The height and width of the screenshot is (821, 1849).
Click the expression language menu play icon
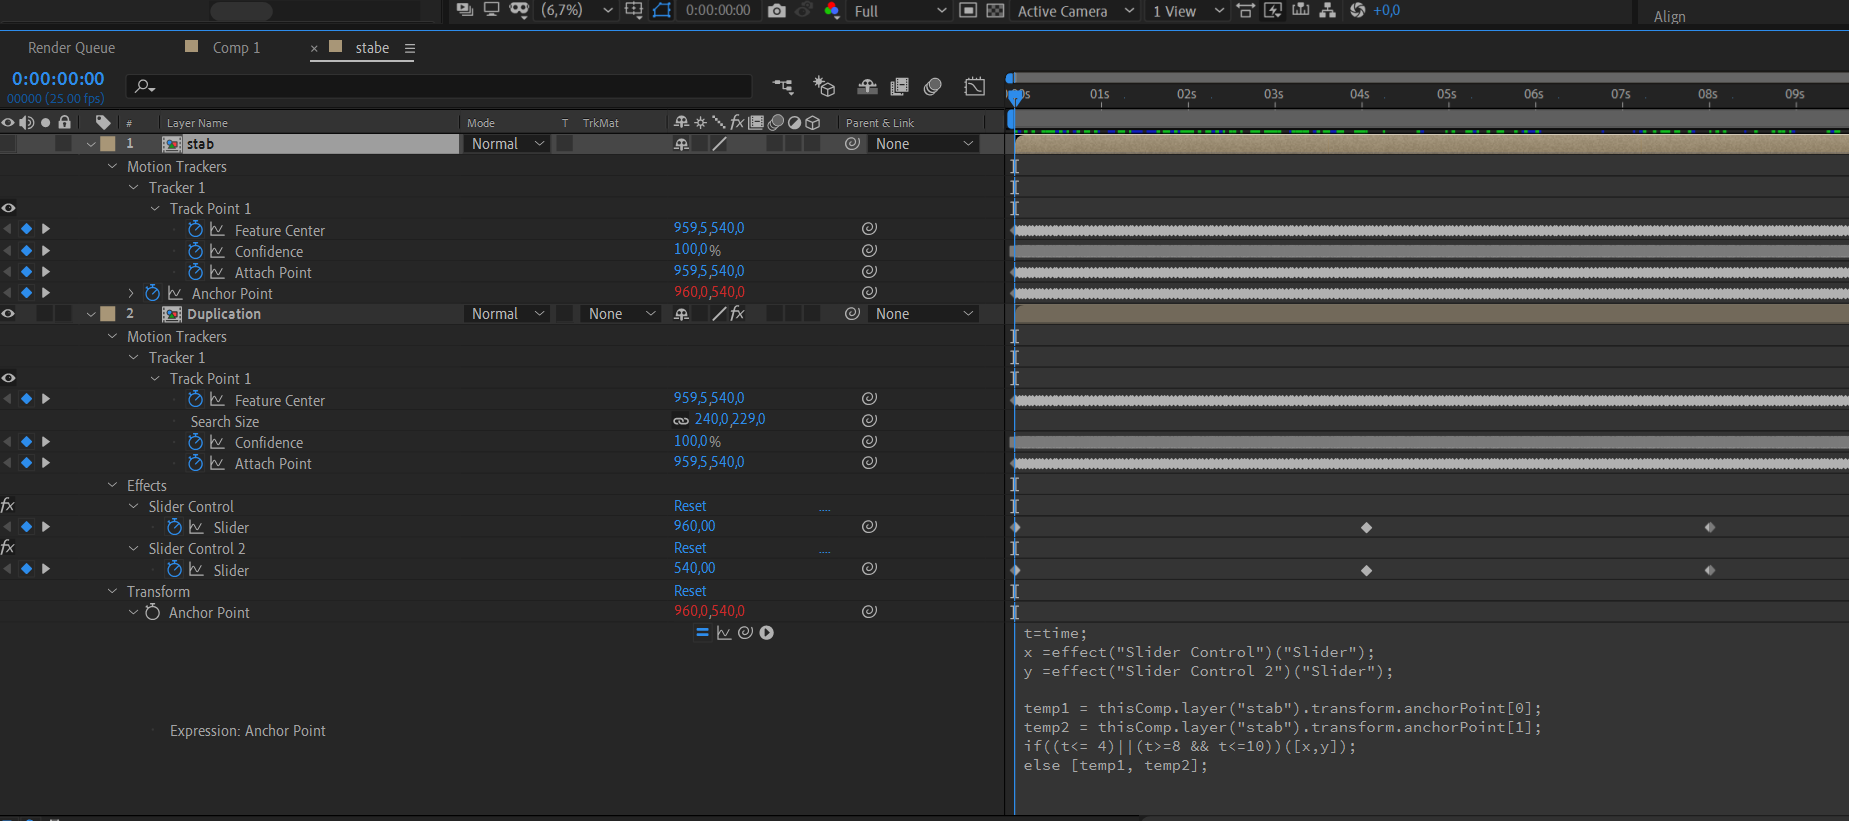tap(767, 633)
